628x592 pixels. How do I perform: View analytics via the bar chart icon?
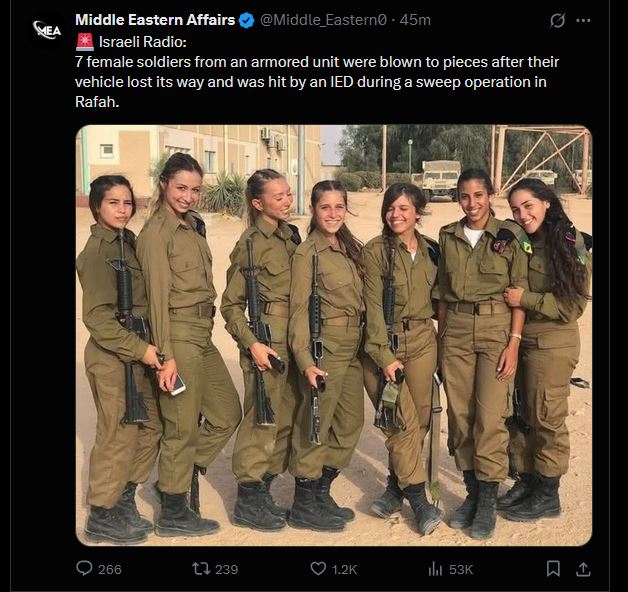(x=435, y=568)
